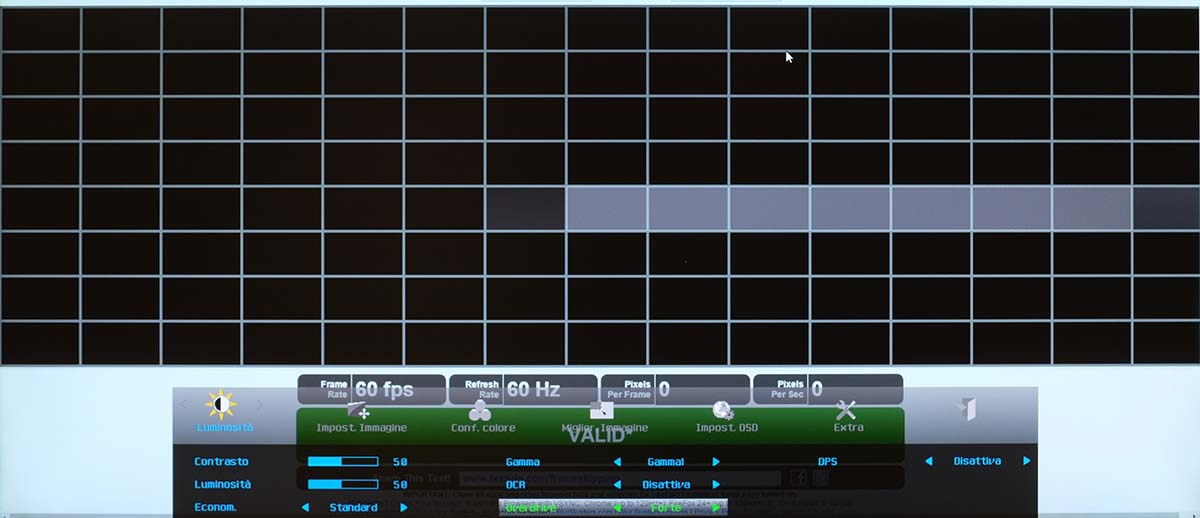The width and height of the screenshot is (1200, 518).
Task: Click the Contrasto slider bar
Action: tap(343, 462)
